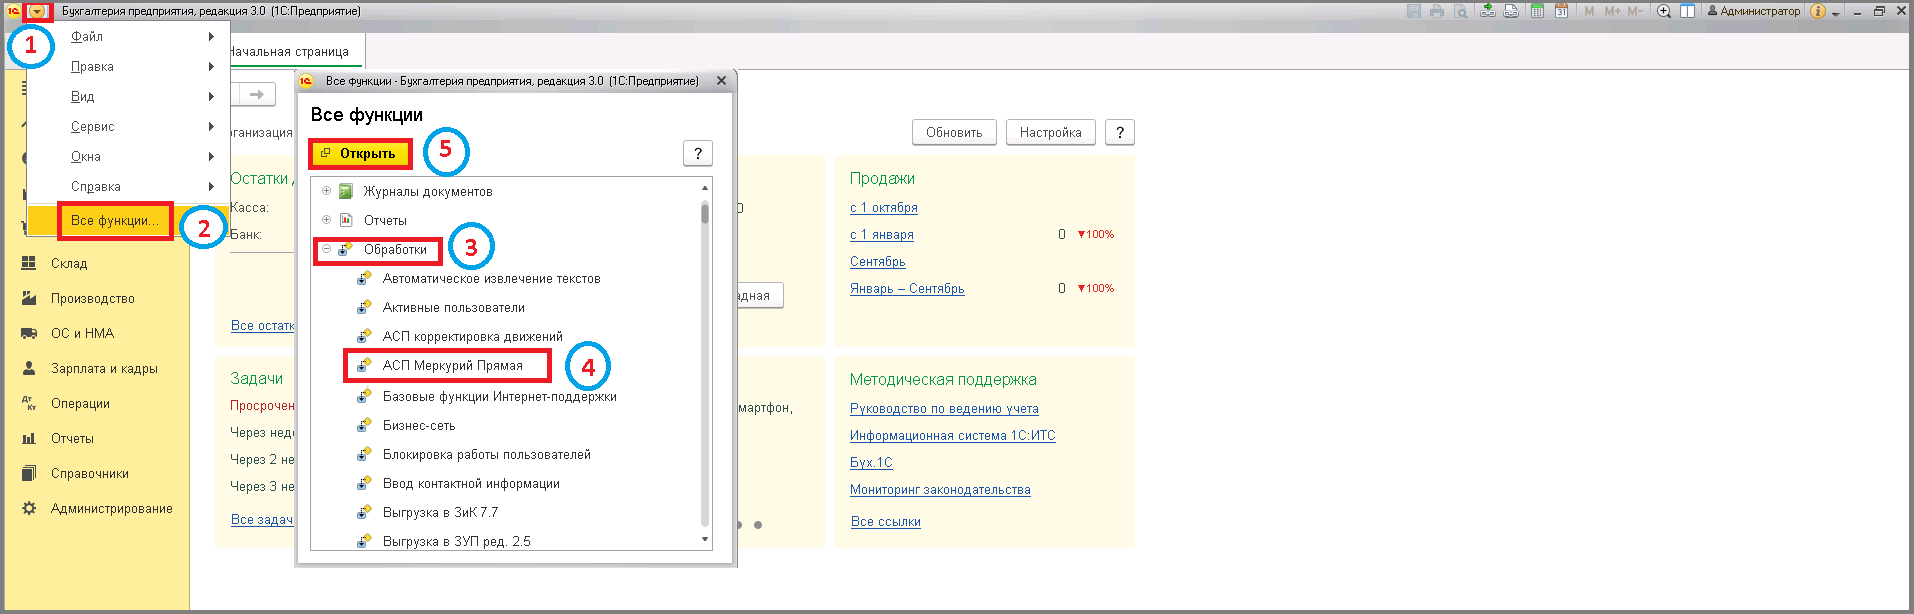Select АСП Меркурий Прямая in the tree
Screen dimensions: 1914x614
pos(453,366)
